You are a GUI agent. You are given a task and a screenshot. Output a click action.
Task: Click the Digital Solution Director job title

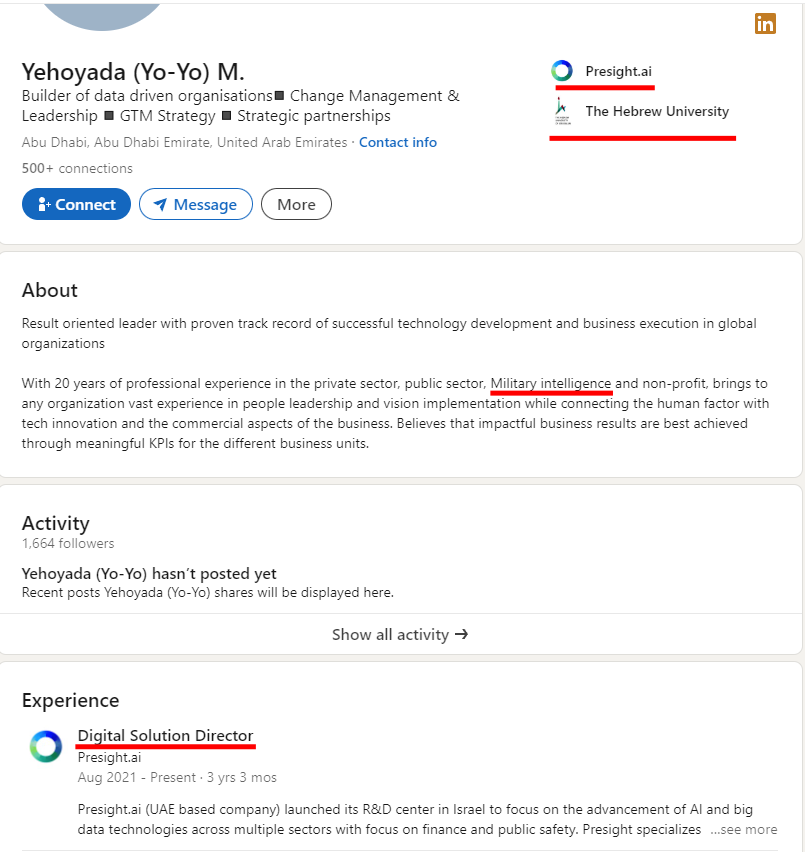point(165,736)
